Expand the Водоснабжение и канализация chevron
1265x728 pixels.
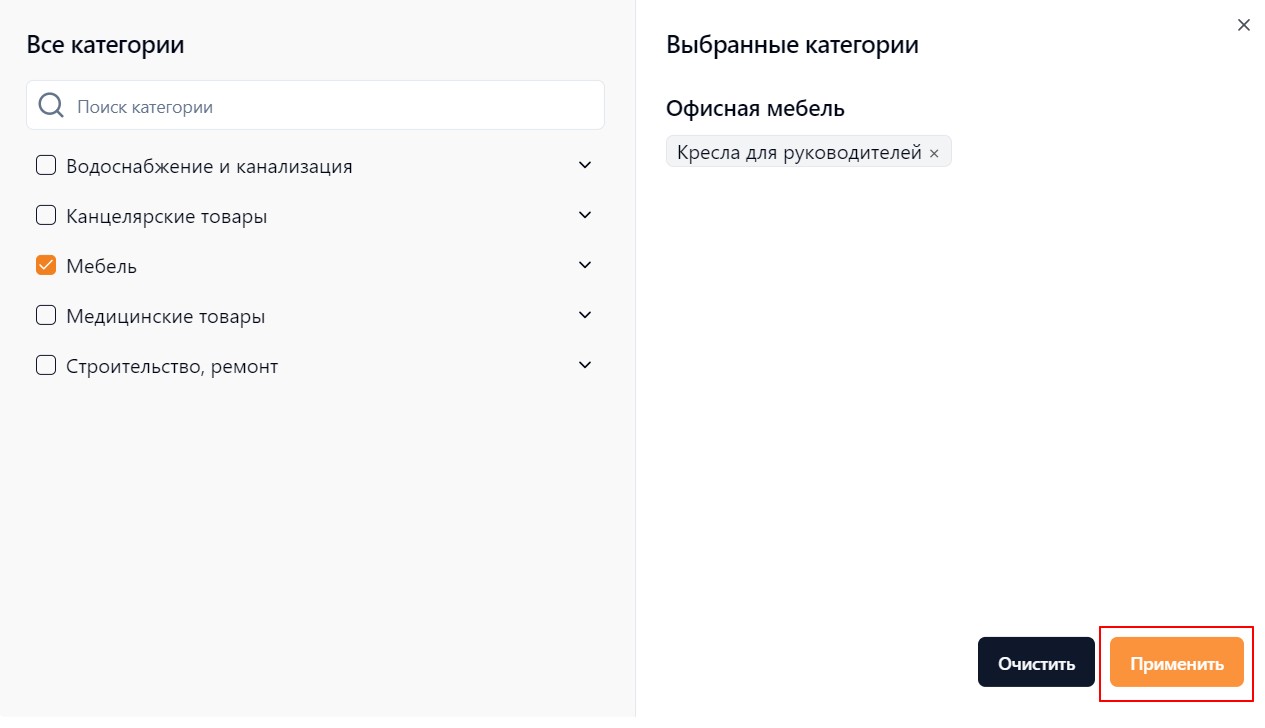coord(586,165)
